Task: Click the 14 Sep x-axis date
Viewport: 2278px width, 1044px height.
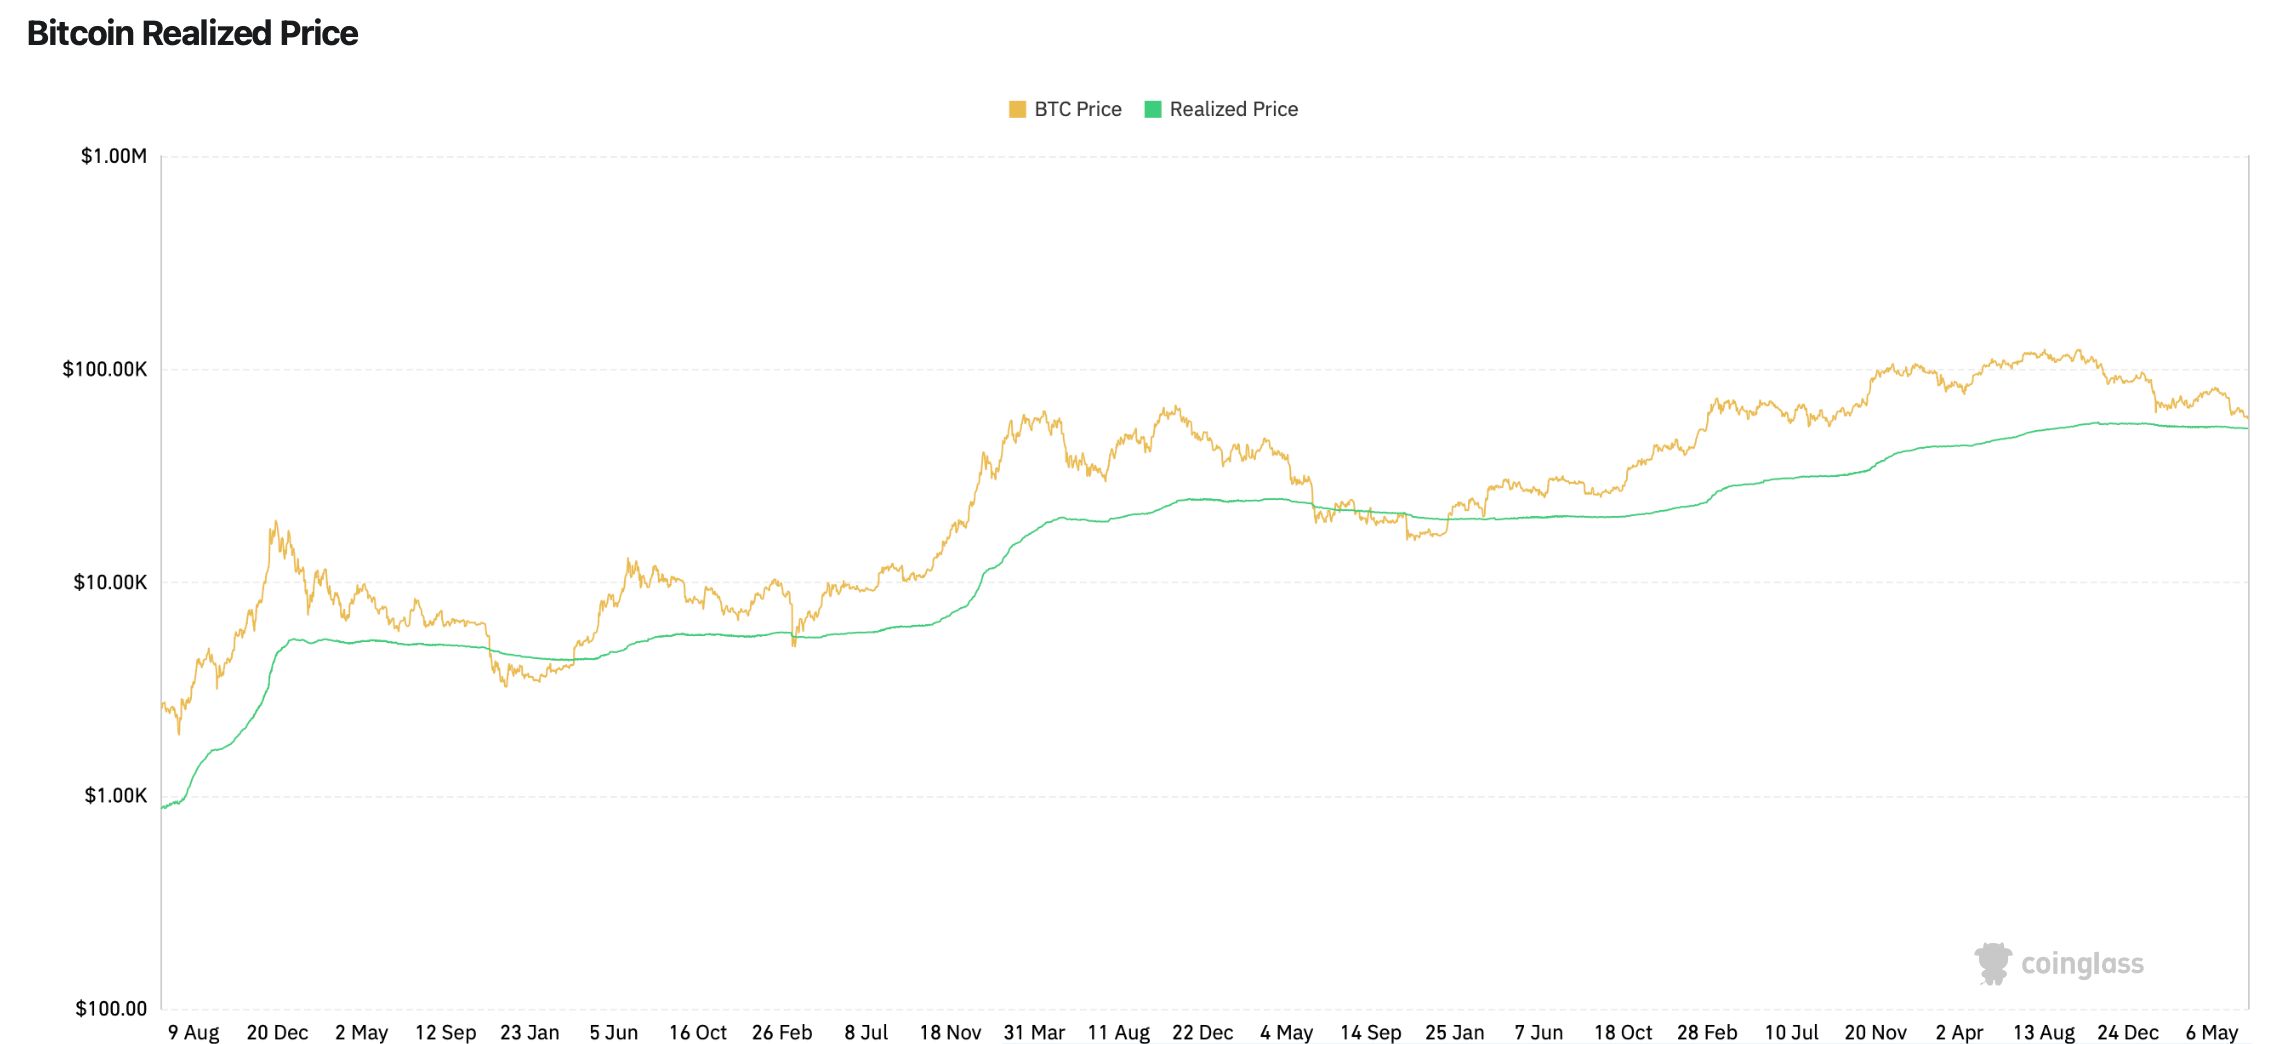Action: point(1371,1032)
